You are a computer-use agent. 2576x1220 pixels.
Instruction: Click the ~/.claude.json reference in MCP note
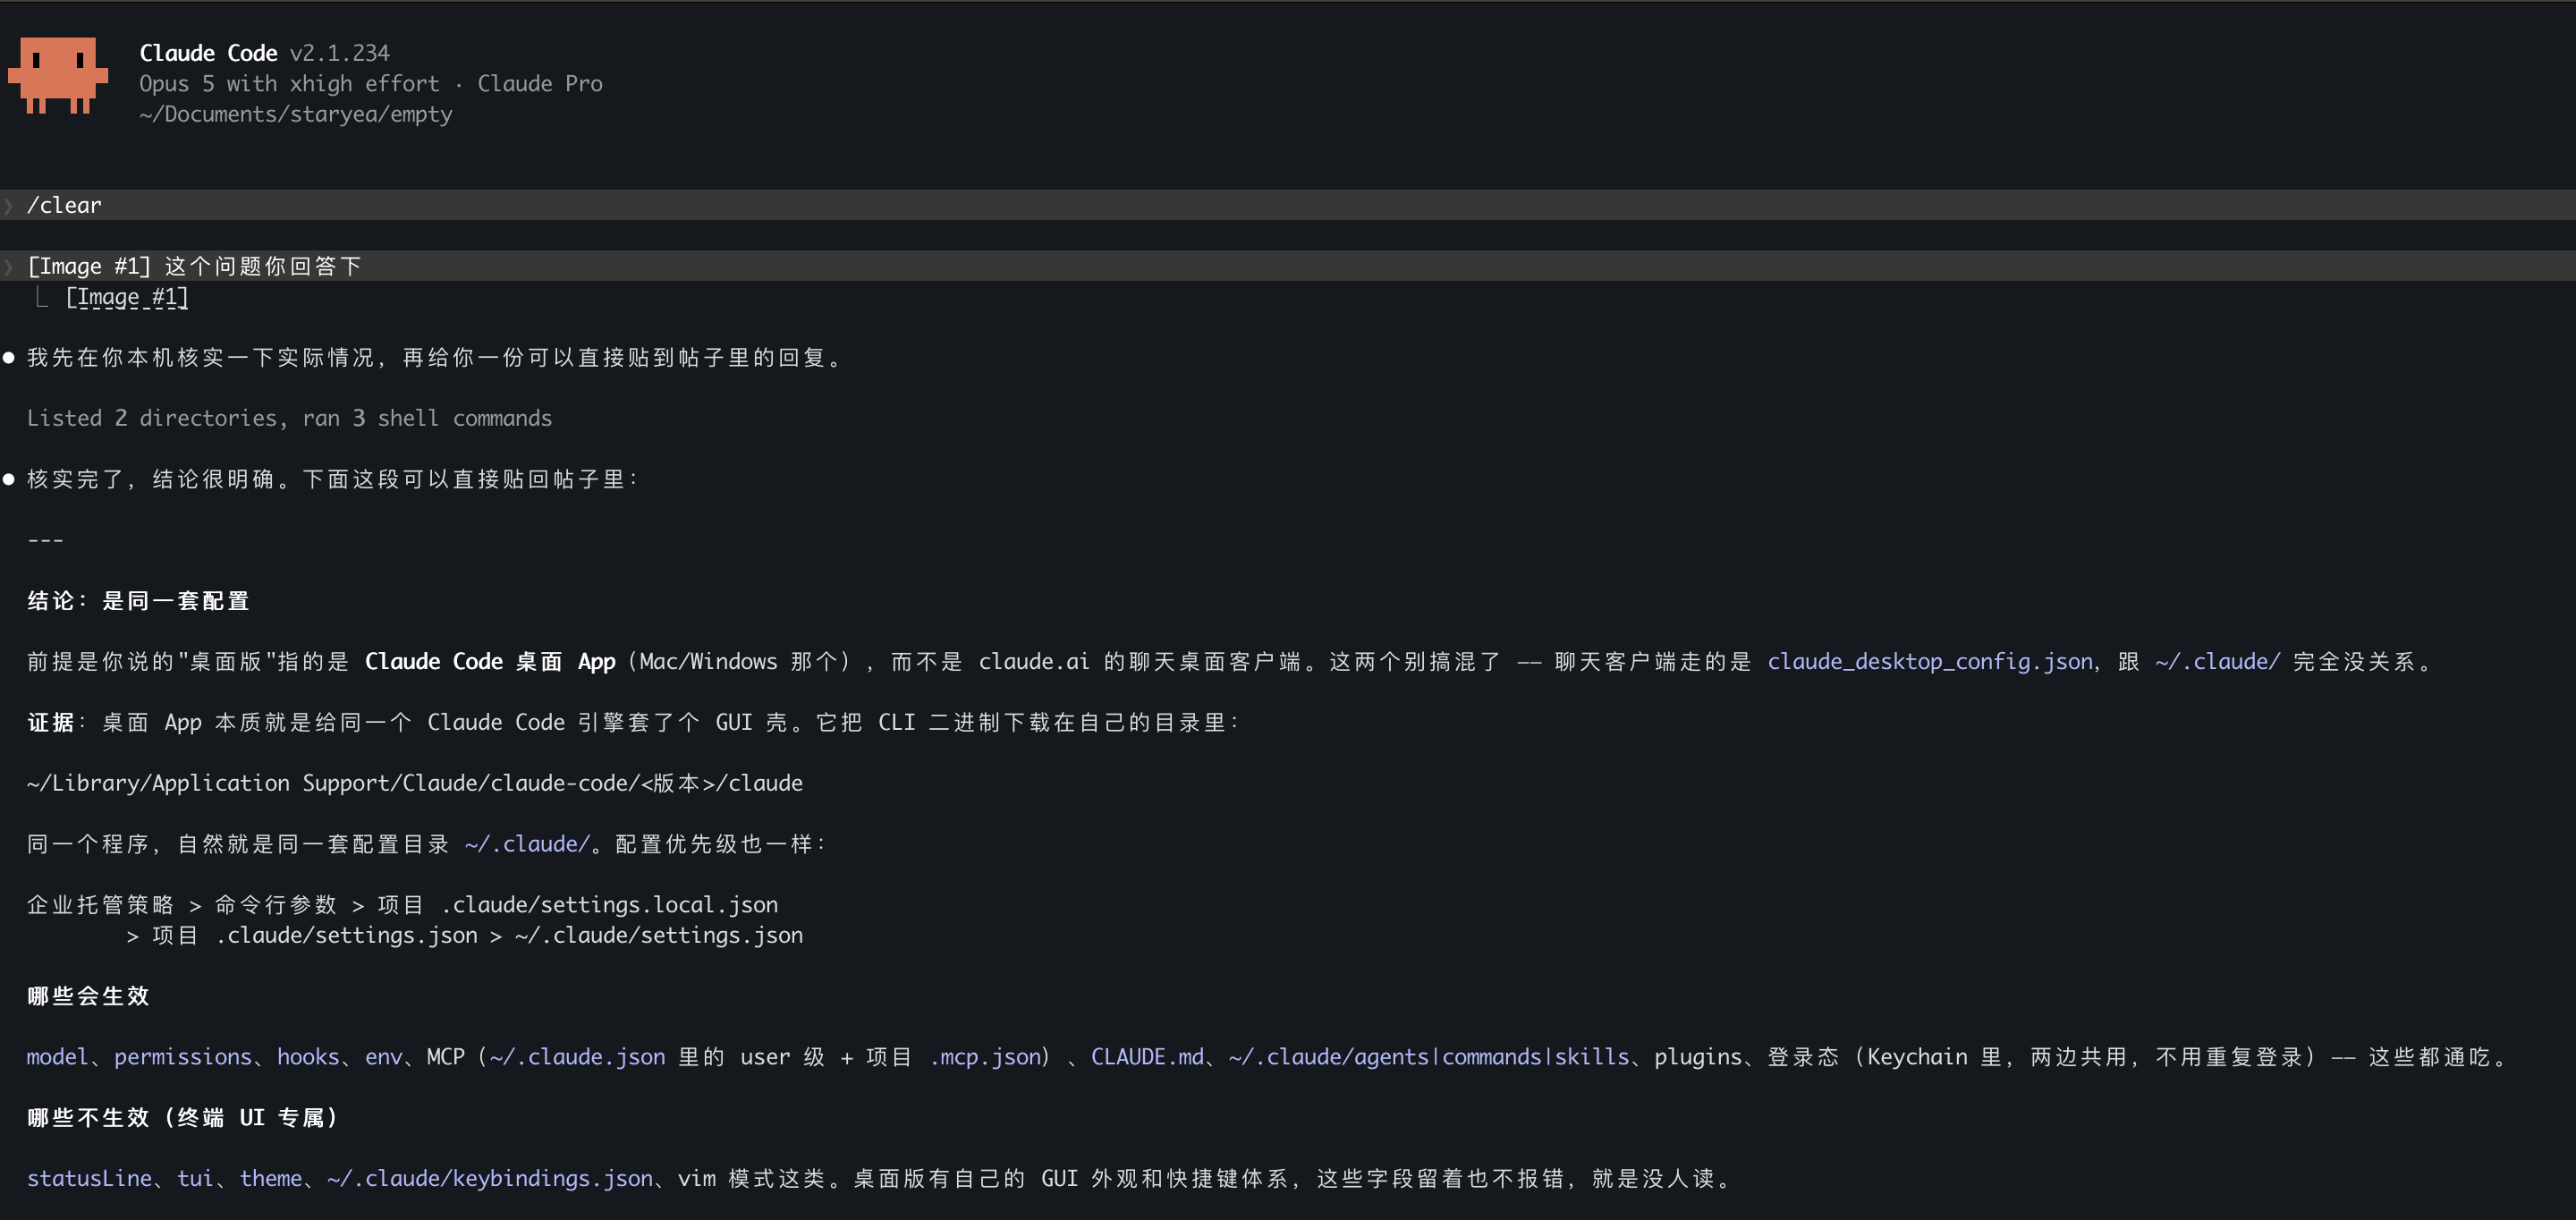tap(577, 1057)
